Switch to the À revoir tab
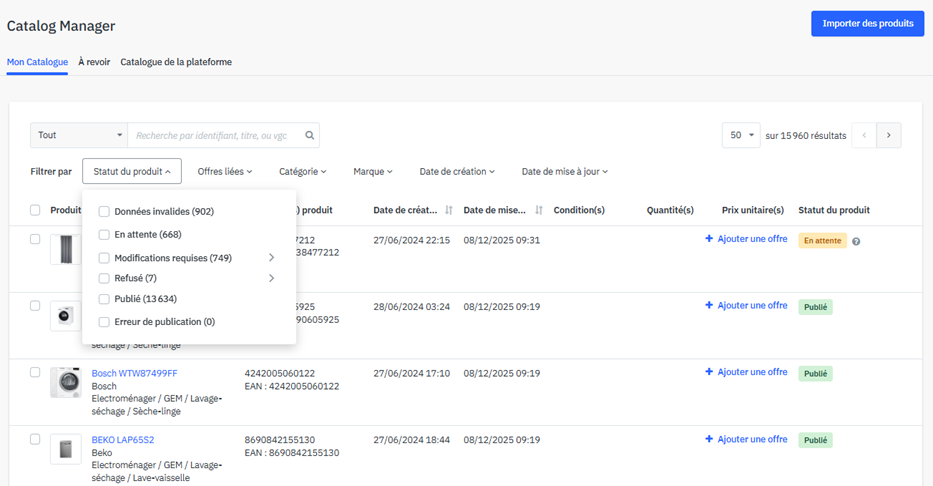The image size is (933, 486). click(94, 62)
